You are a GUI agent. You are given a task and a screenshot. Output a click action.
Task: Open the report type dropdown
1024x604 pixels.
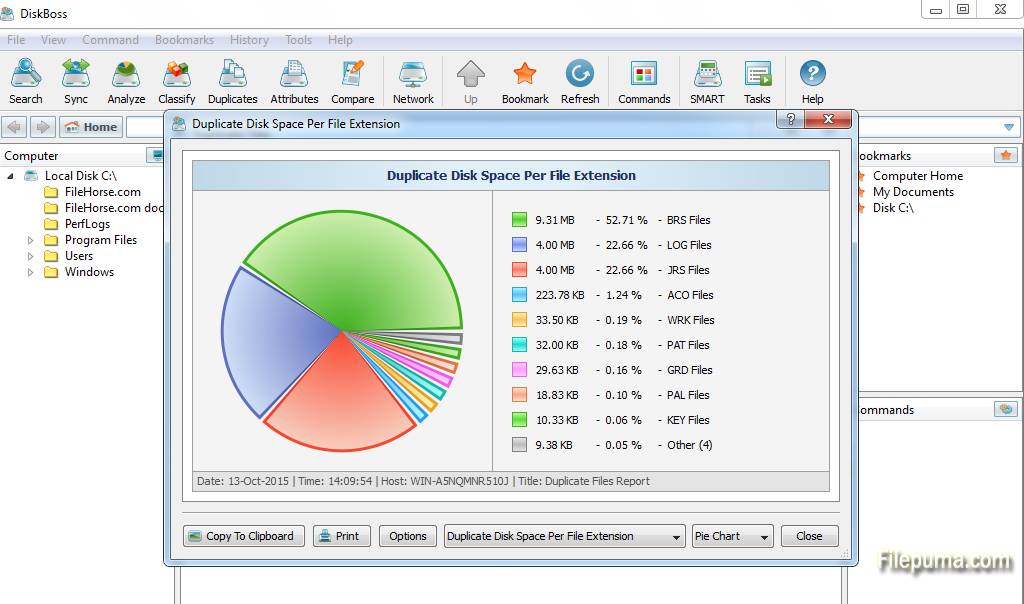pyautogui.click(x=564, y=536)
